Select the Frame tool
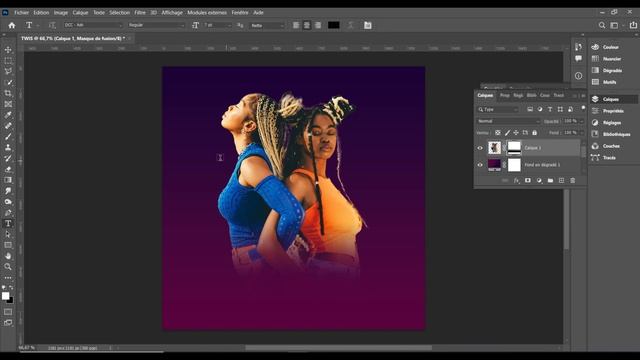640x360 pixels. (8, 104)
